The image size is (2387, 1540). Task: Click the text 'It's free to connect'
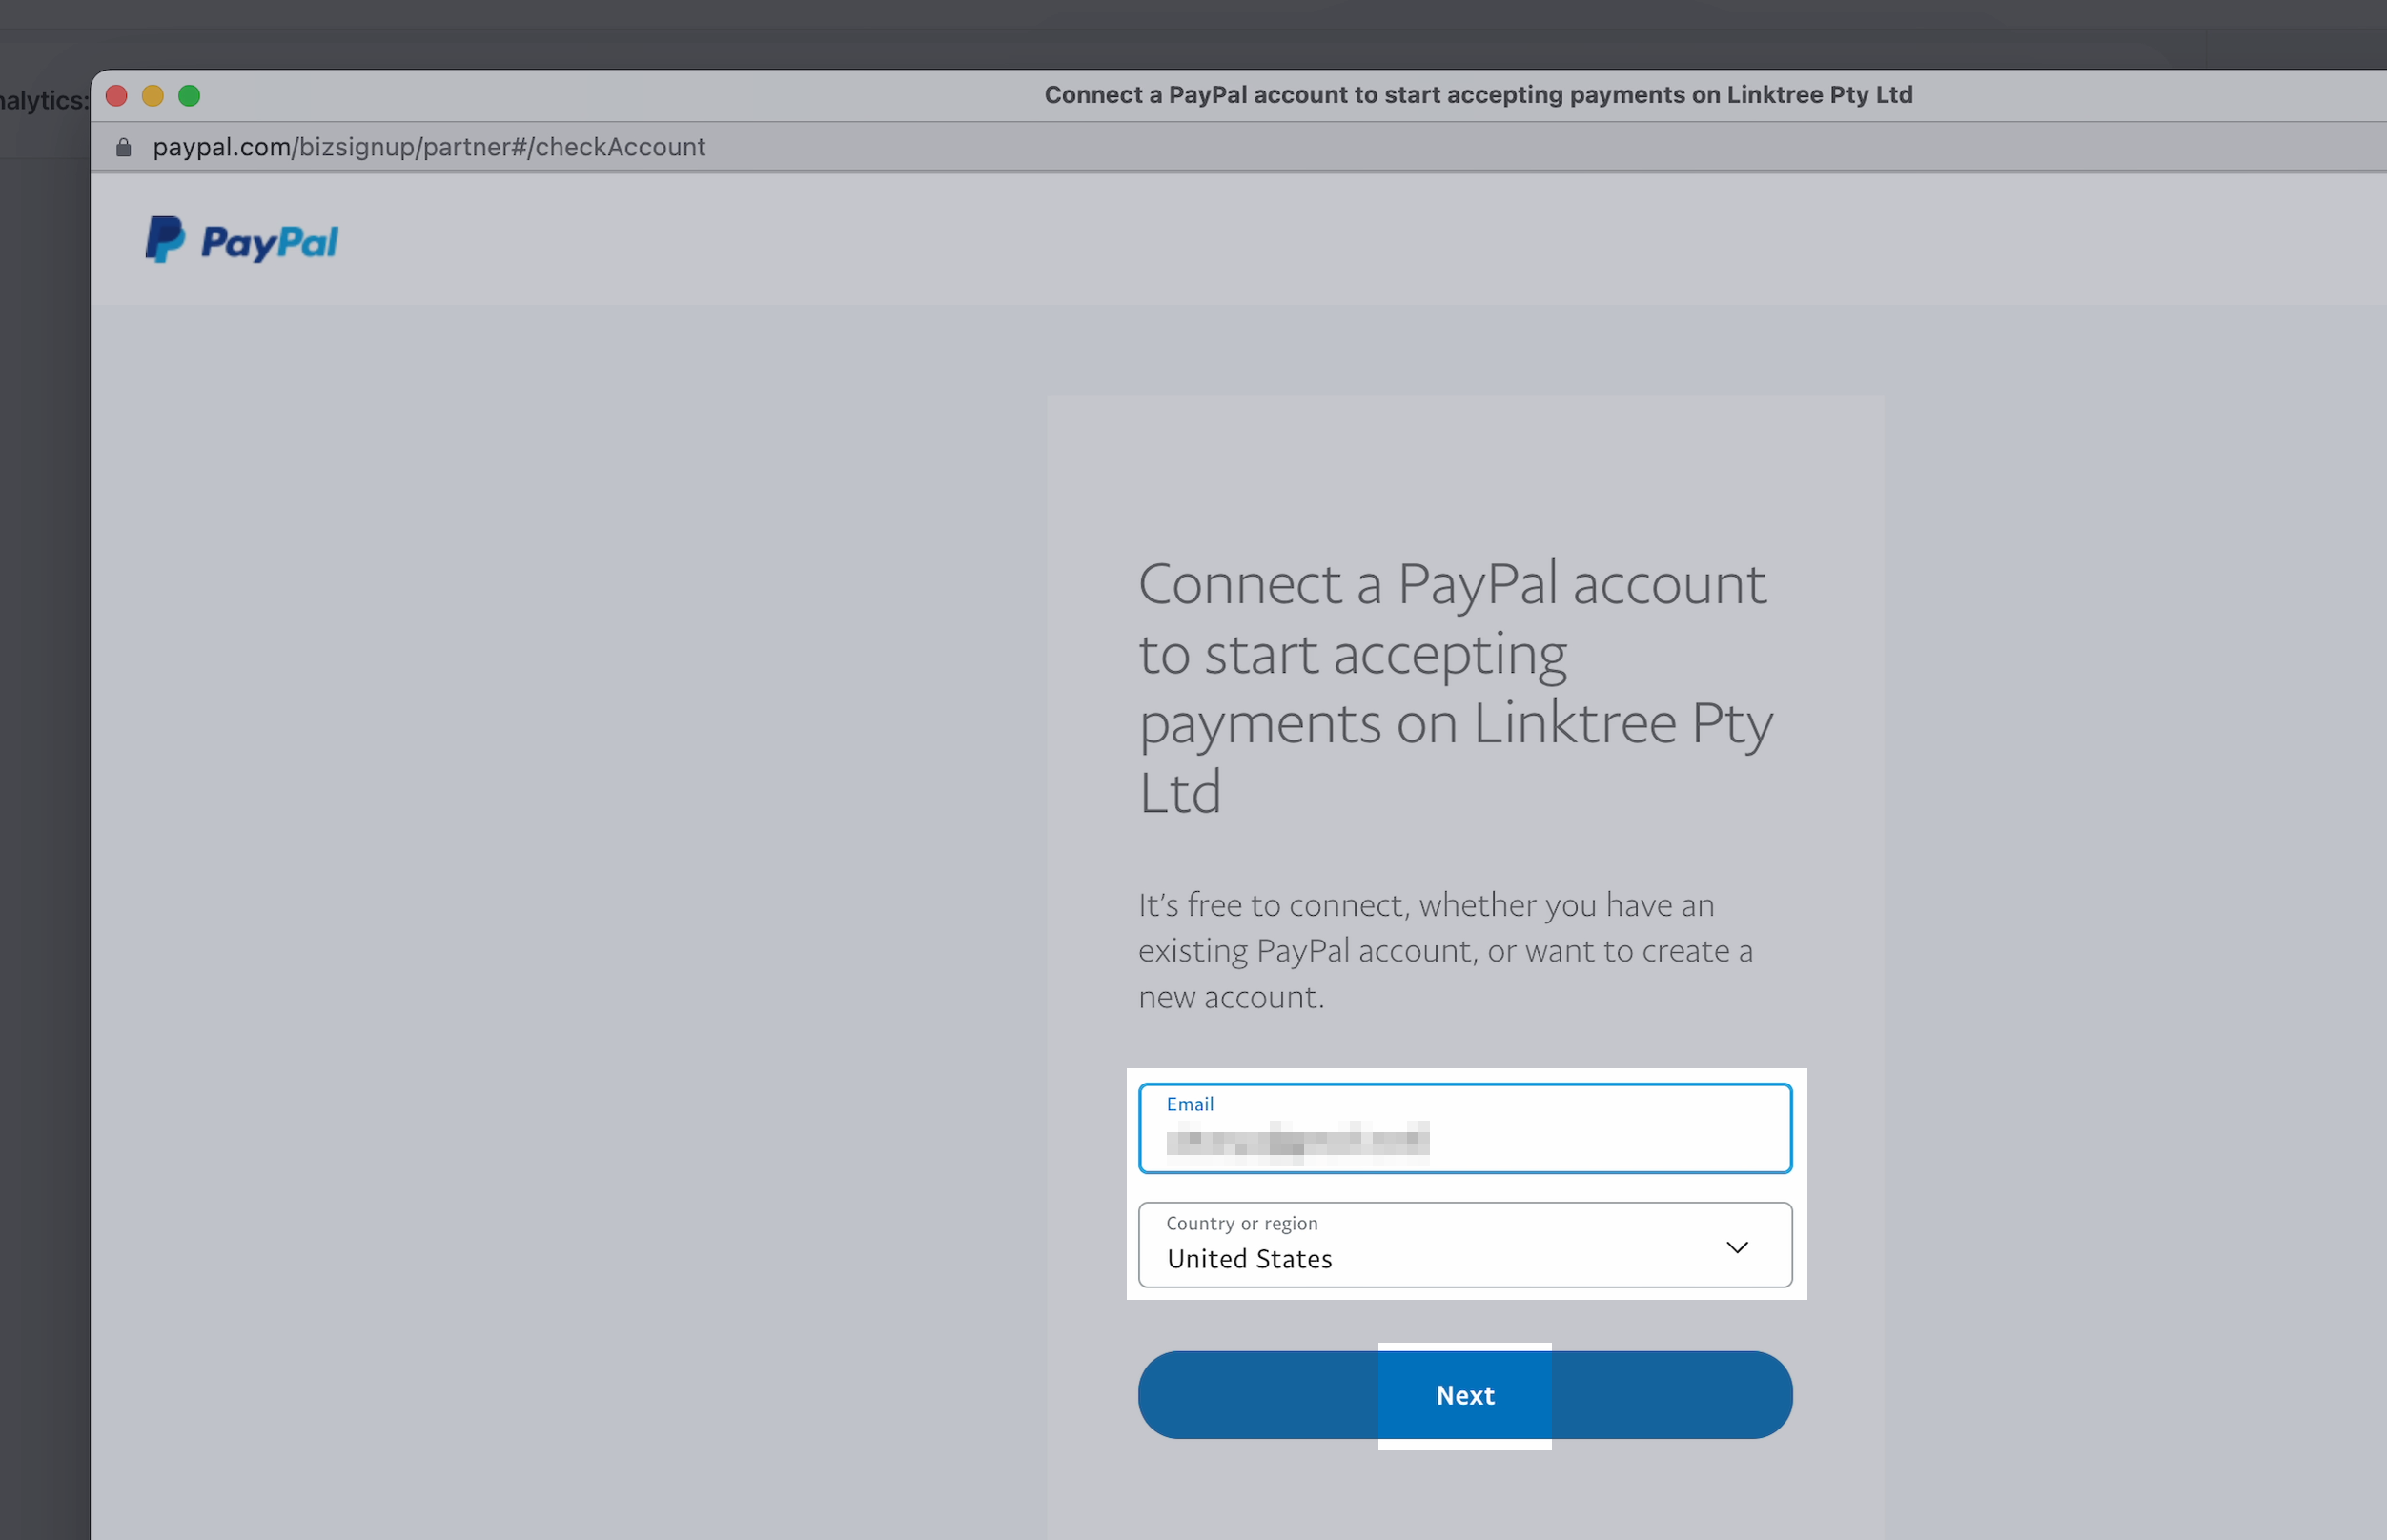pyautogui.click(x=1272, y=905)
